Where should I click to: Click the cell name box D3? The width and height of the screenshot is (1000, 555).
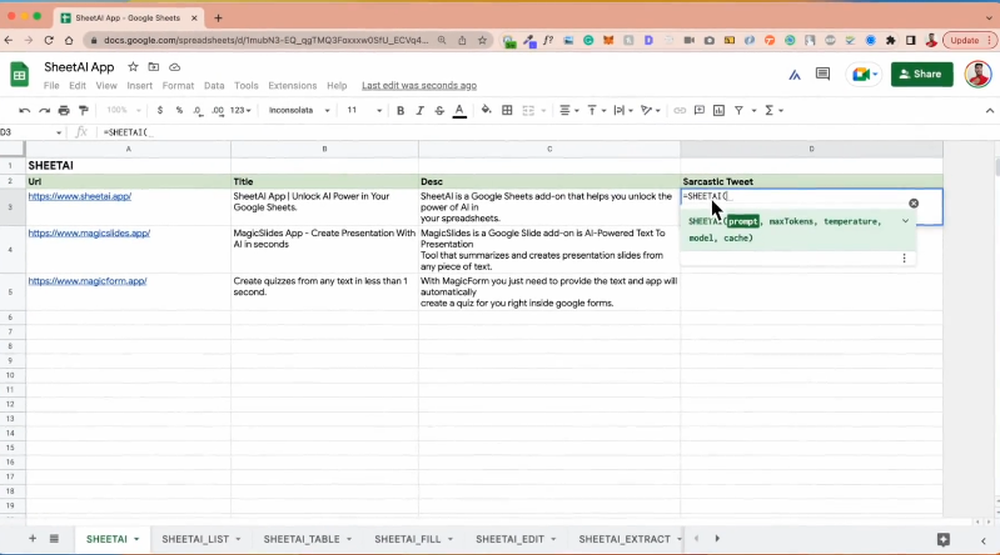[31, 132]
